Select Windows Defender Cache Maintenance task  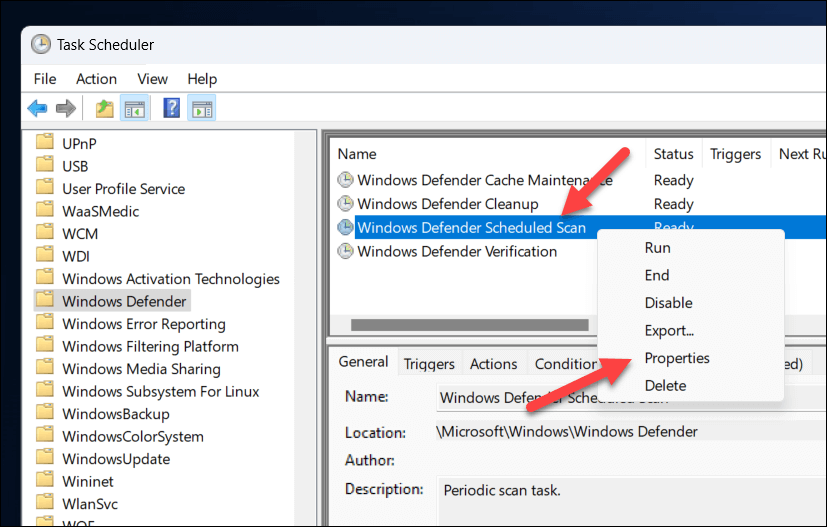(x=484, y=180)
